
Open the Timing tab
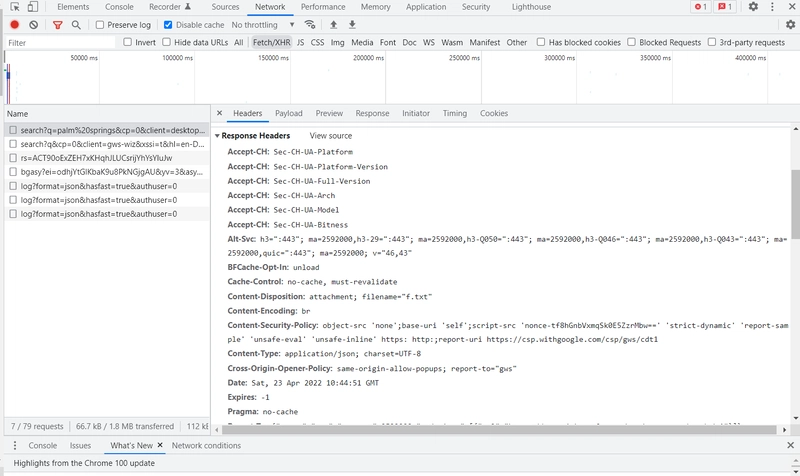[455, 113]
